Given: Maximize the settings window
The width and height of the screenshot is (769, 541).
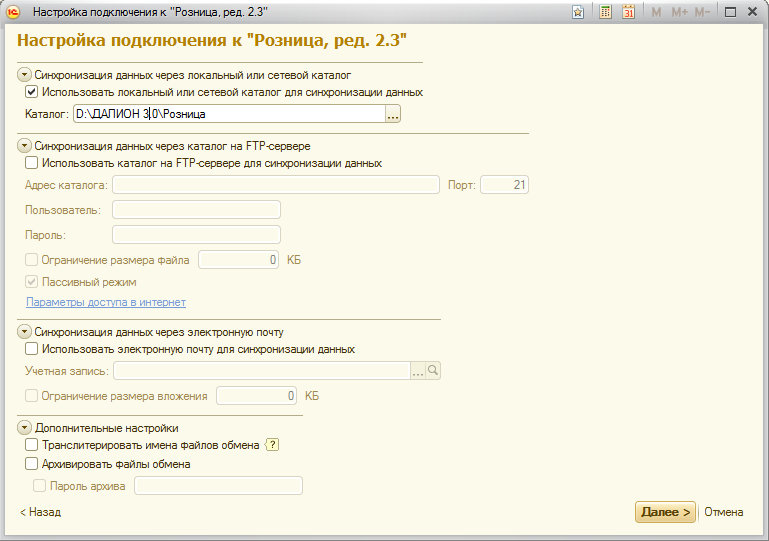Looking at the screenshot, I should [x=730, y=12].
